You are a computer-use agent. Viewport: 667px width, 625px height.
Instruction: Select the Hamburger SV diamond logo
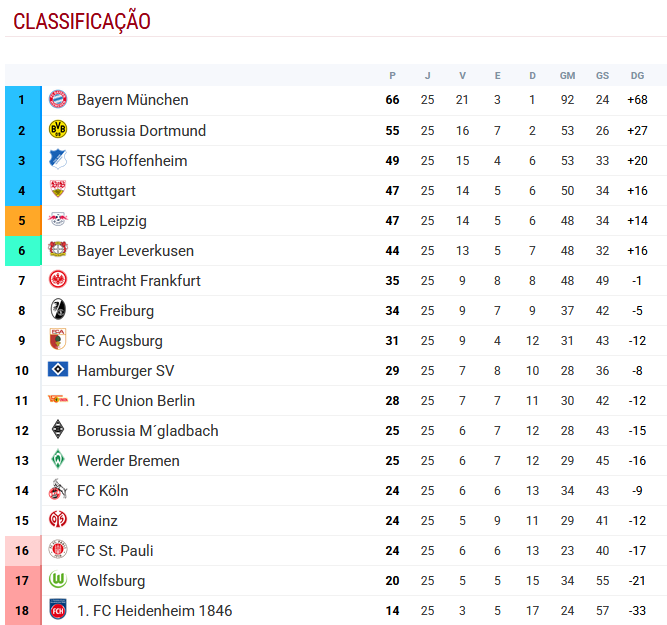(x=58, y=370)
